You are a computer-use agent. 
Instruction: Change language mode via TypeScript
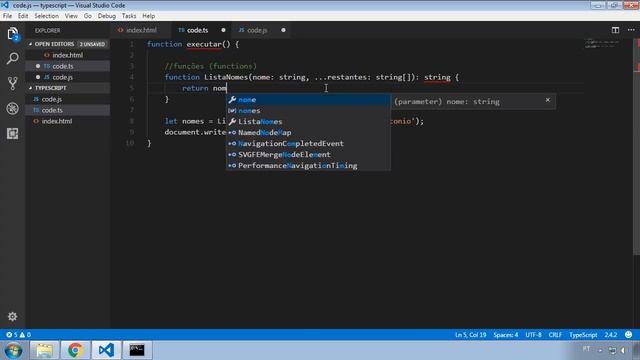(583, 335)
